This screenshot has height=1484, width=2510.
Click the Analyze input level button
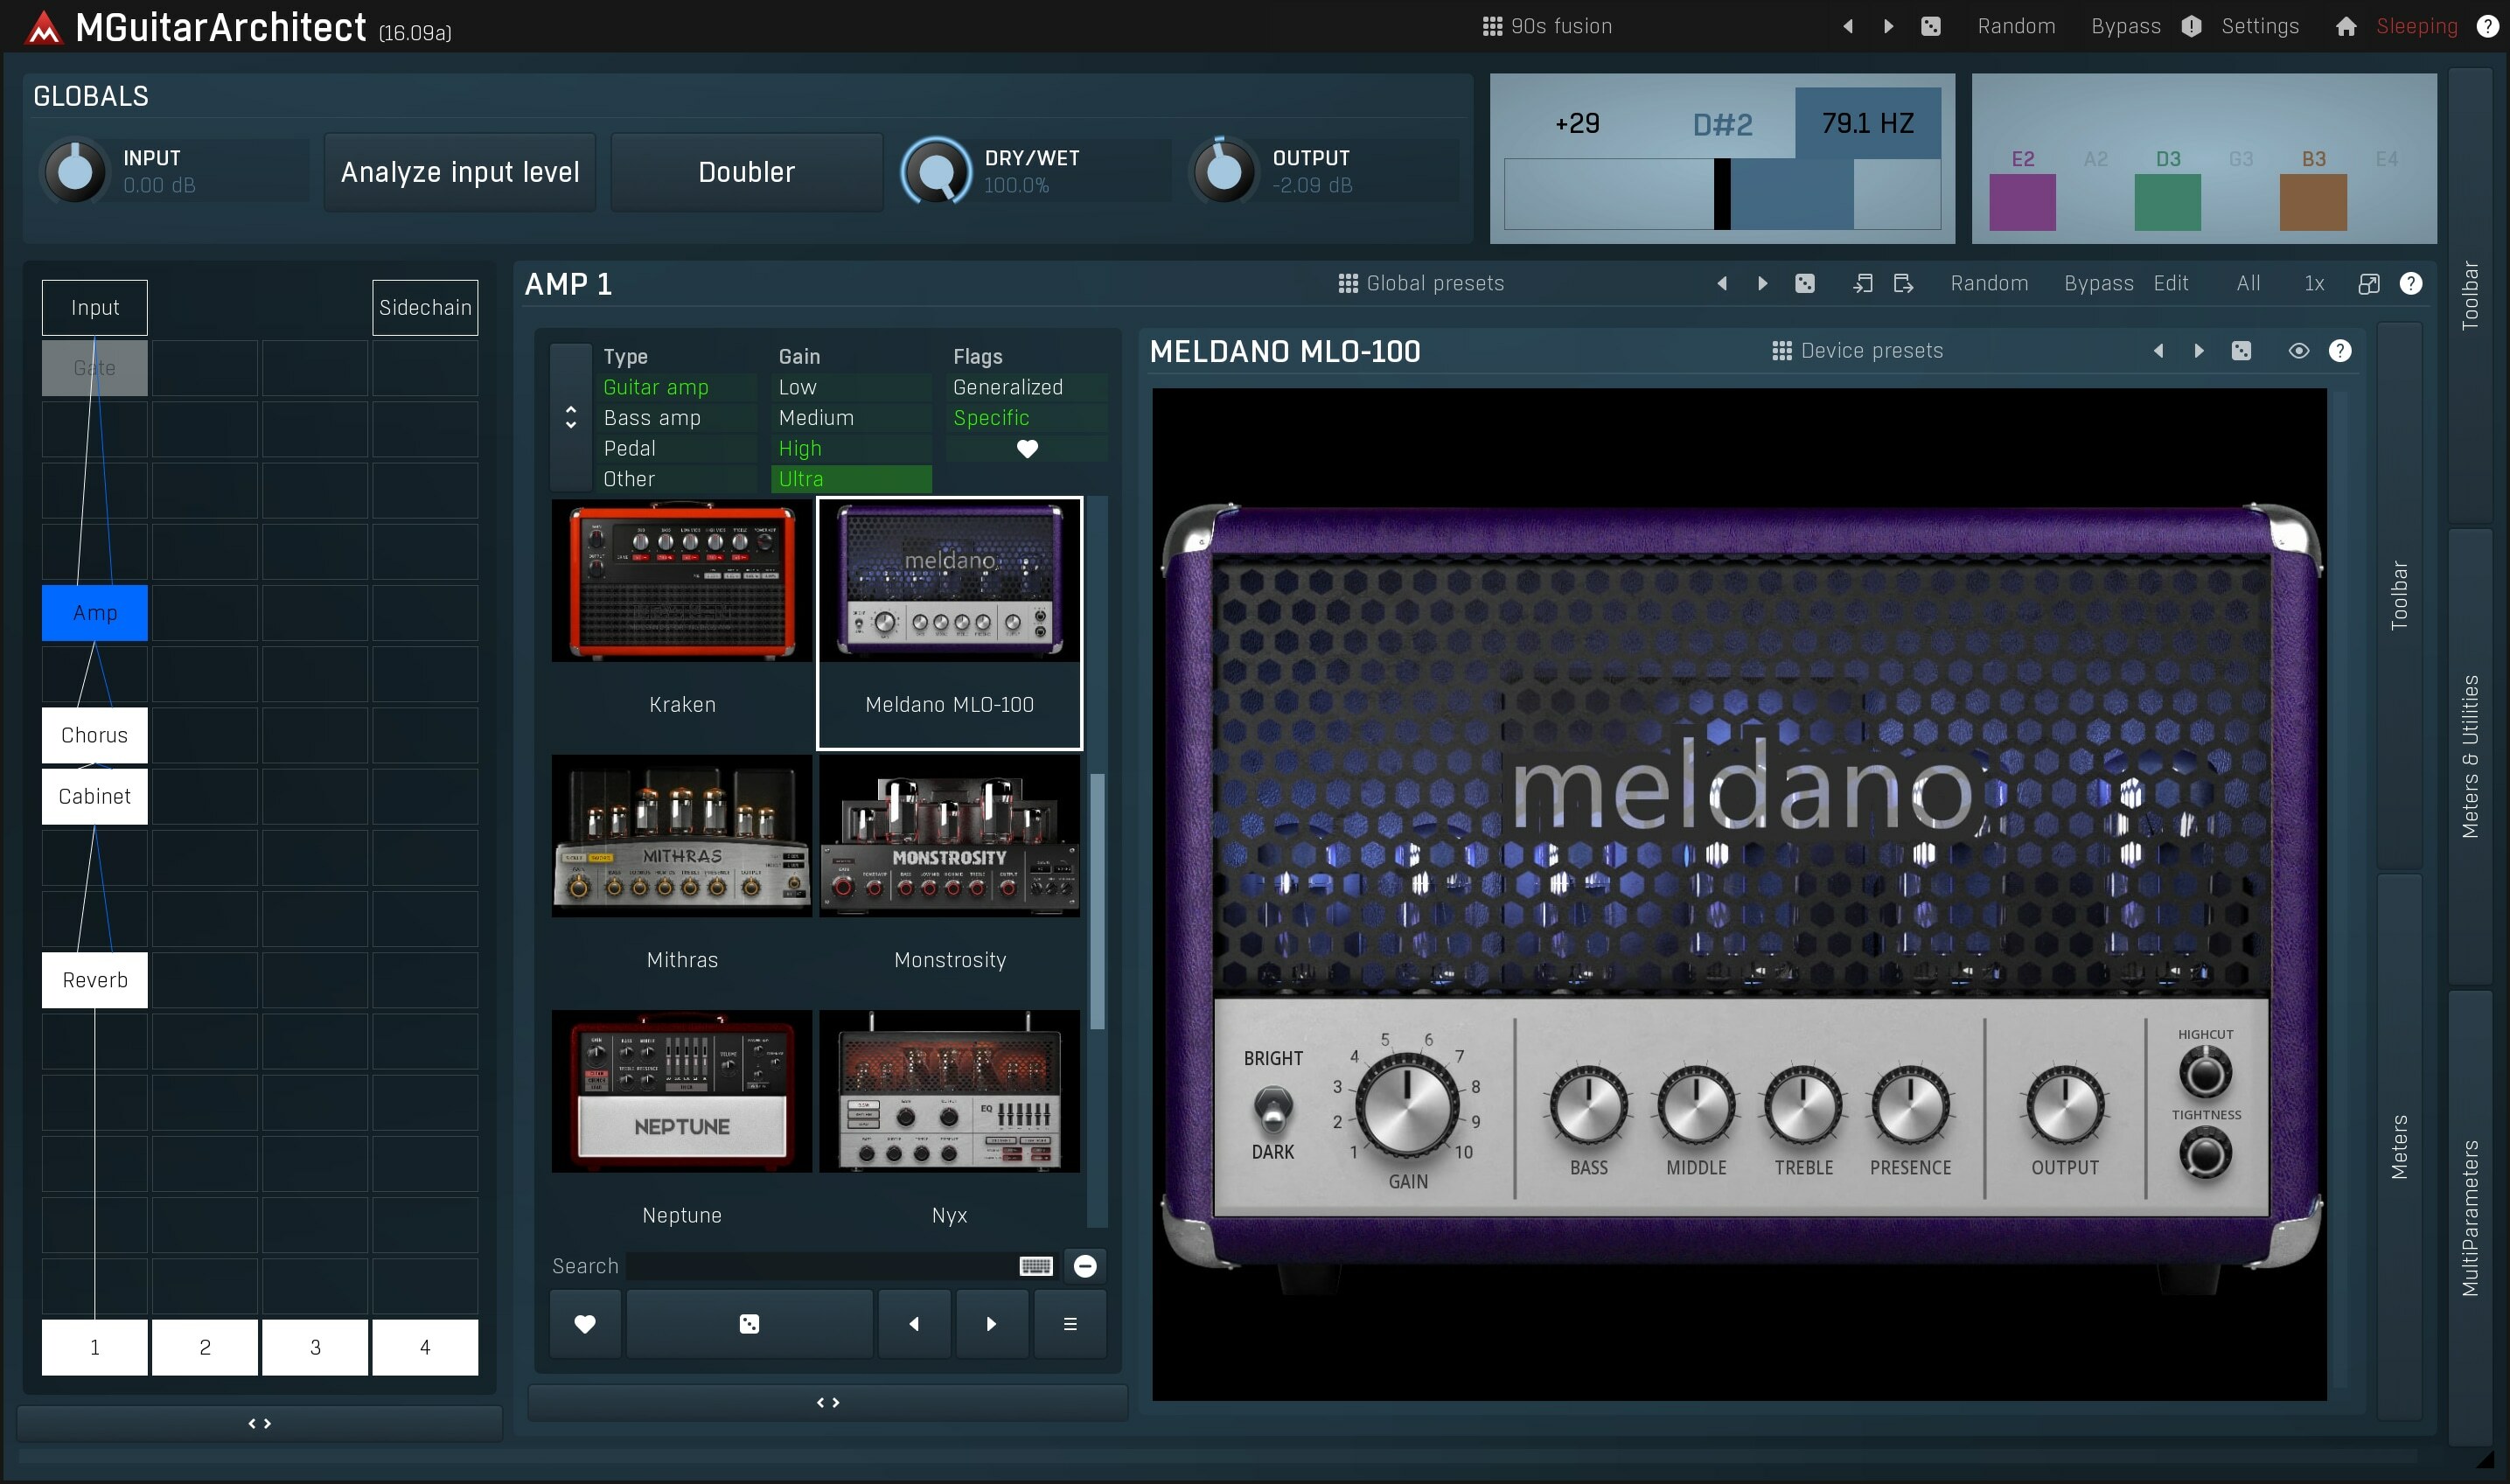point(459,171)
